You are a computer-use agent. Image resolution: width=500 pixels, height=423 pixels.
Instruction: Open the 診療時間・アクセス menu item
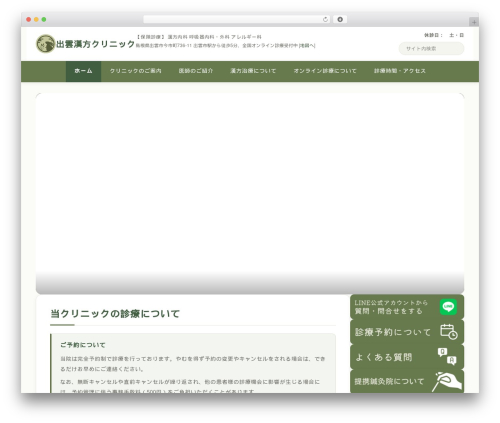(400, 71)
